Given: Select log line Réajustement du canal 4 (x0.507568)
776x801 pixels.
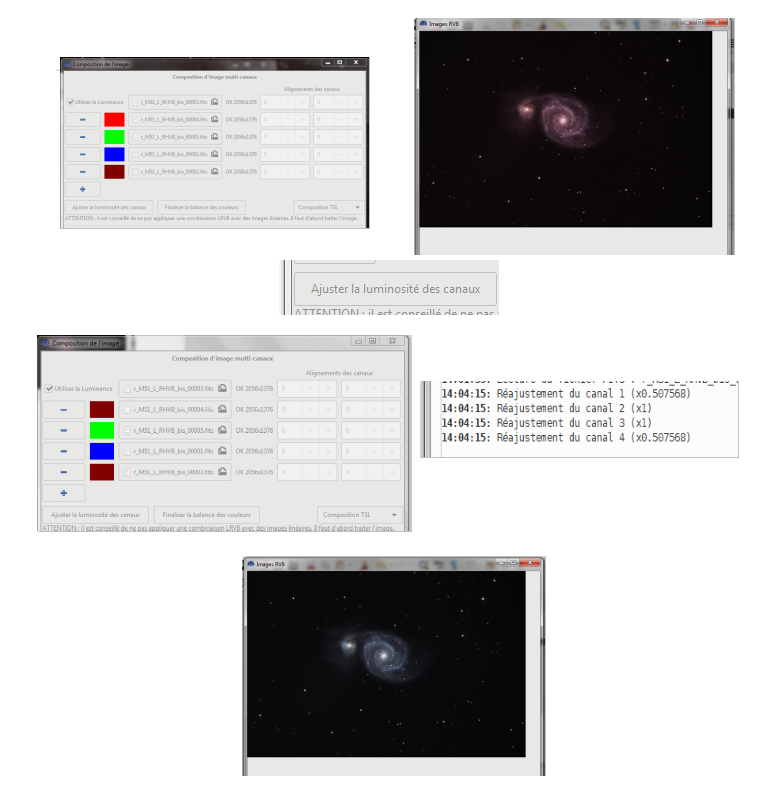Looking at the screenshot, I should pos(566,438).
